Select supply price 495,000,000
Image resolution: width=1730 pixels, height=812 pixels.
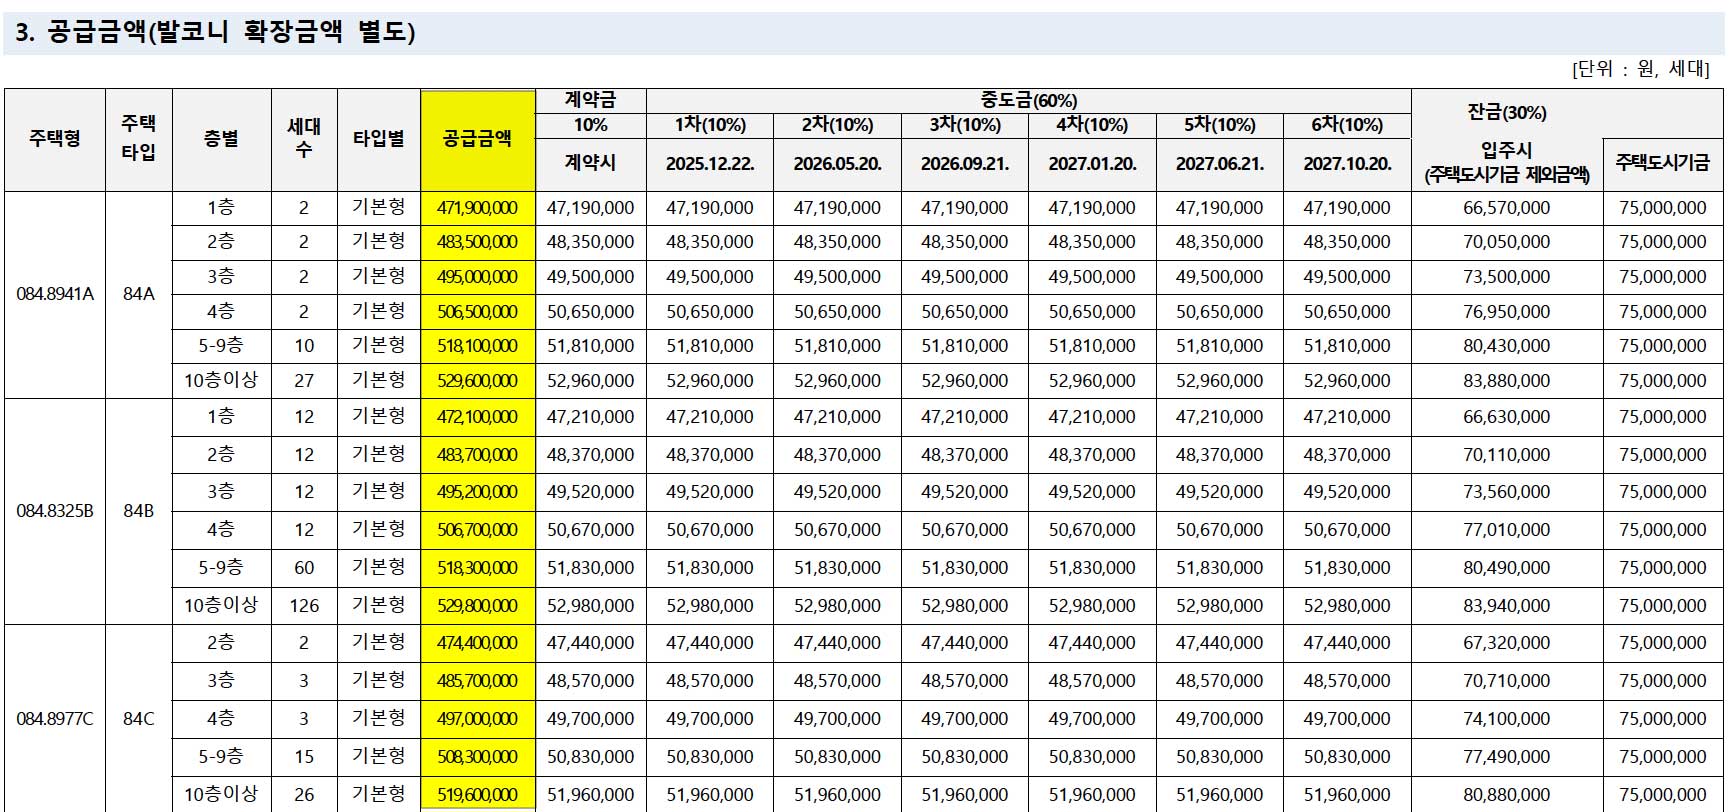pyautogui.click(x=478, y=277)
